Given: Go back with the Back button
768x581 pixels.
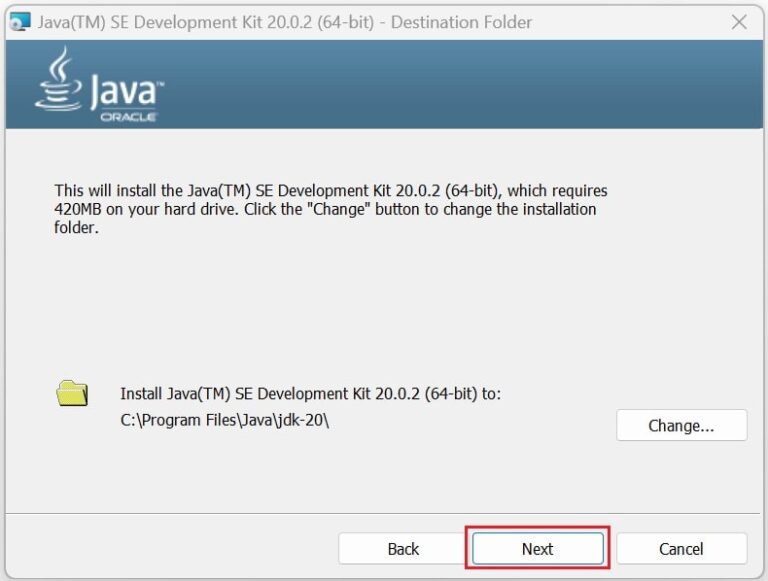Looking at the screenshot, I should 403,548.
